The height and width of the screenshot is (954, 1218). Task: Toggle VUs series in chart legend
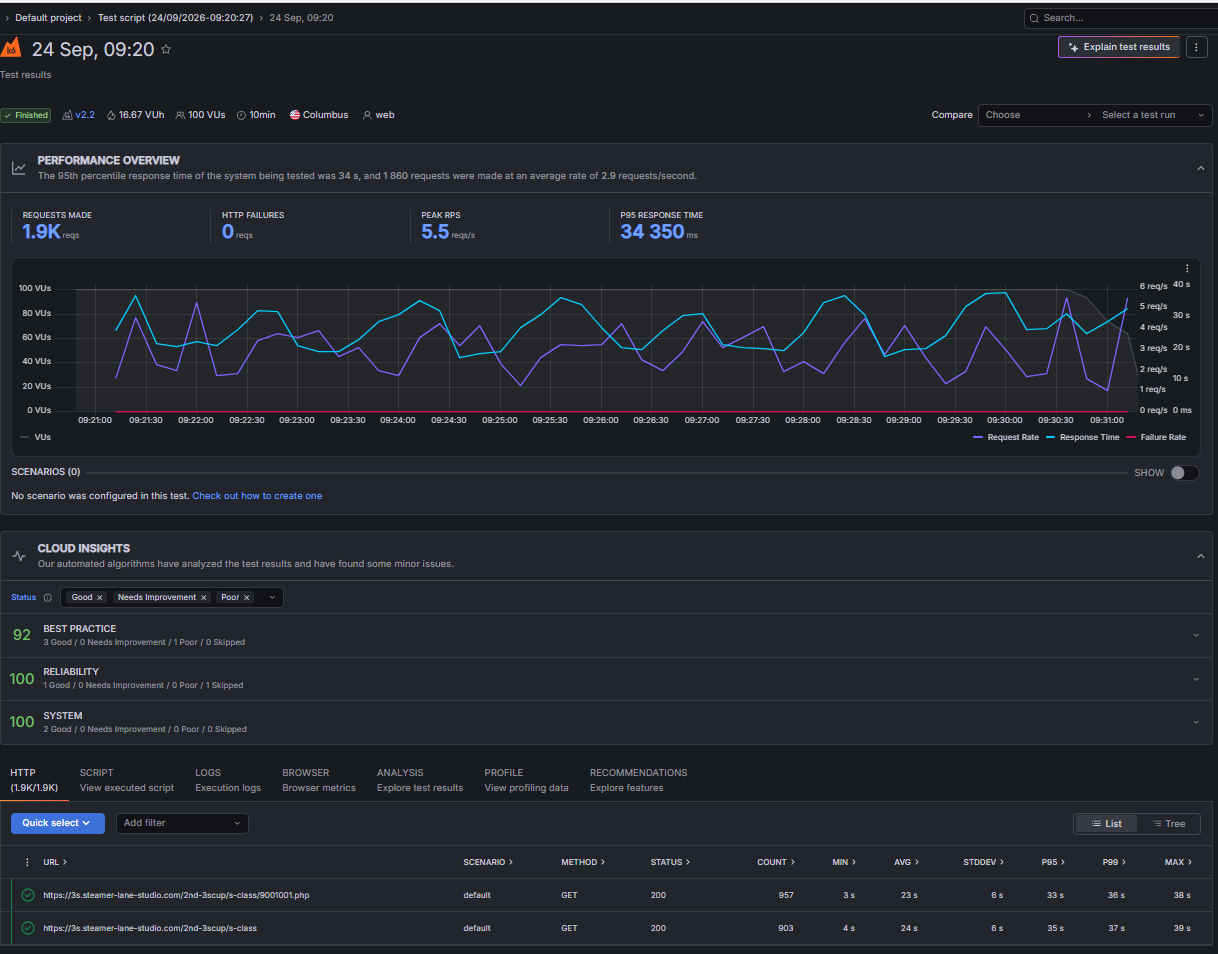pos(35,437)
